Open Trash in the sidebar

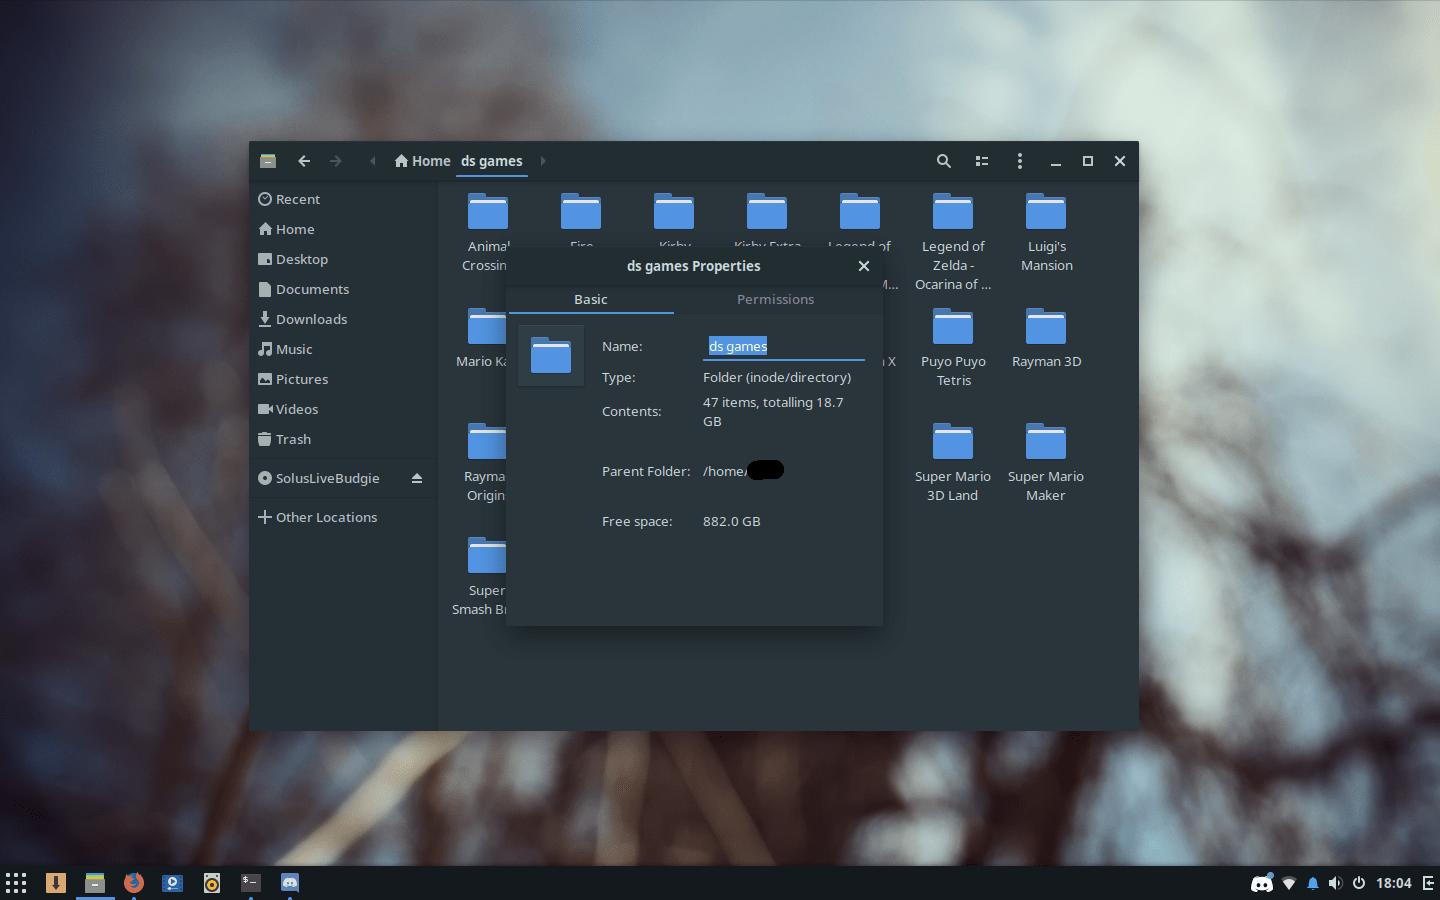click(x=343, y=439)
